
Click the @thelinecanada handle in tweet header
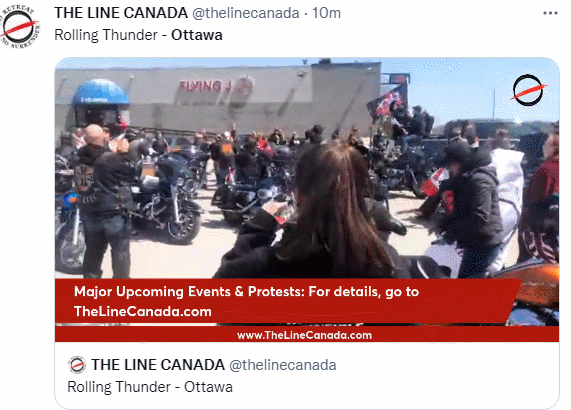(x=246, y=13)
